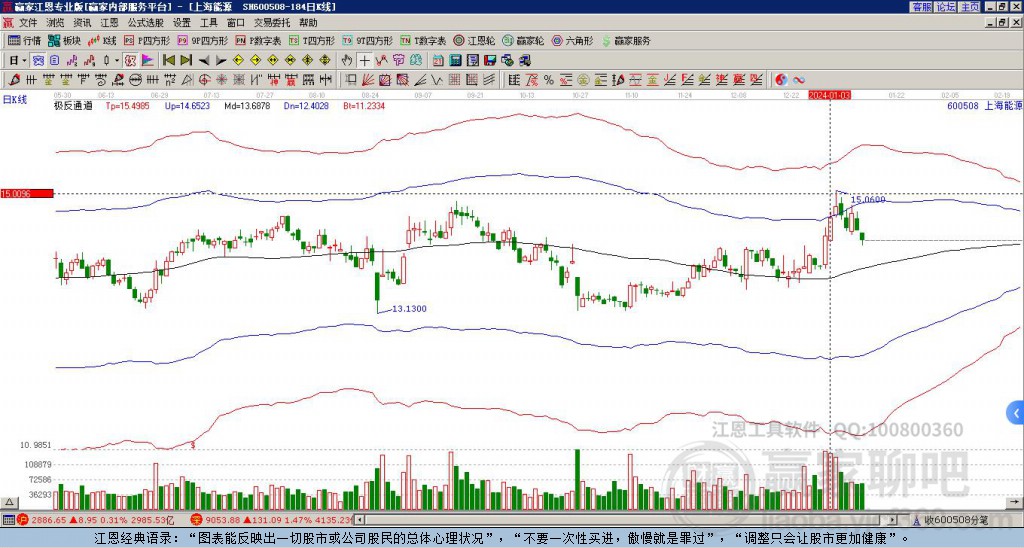Click the blue side panel chevron

pyautogui.click(x=1016, y=413)
